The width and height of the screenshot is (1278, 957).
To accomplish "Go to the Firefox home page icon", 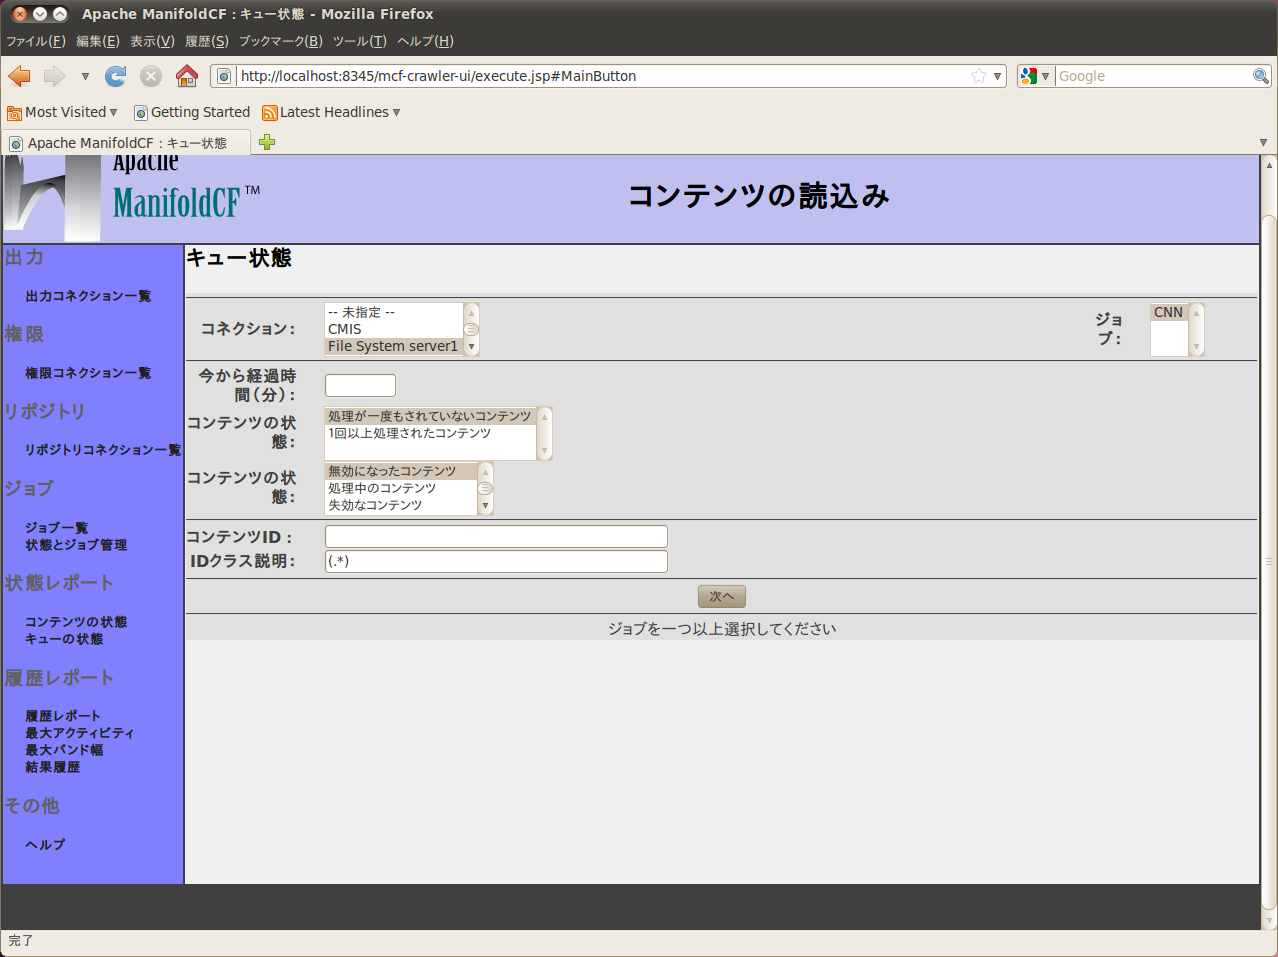I will click(186, 76).
